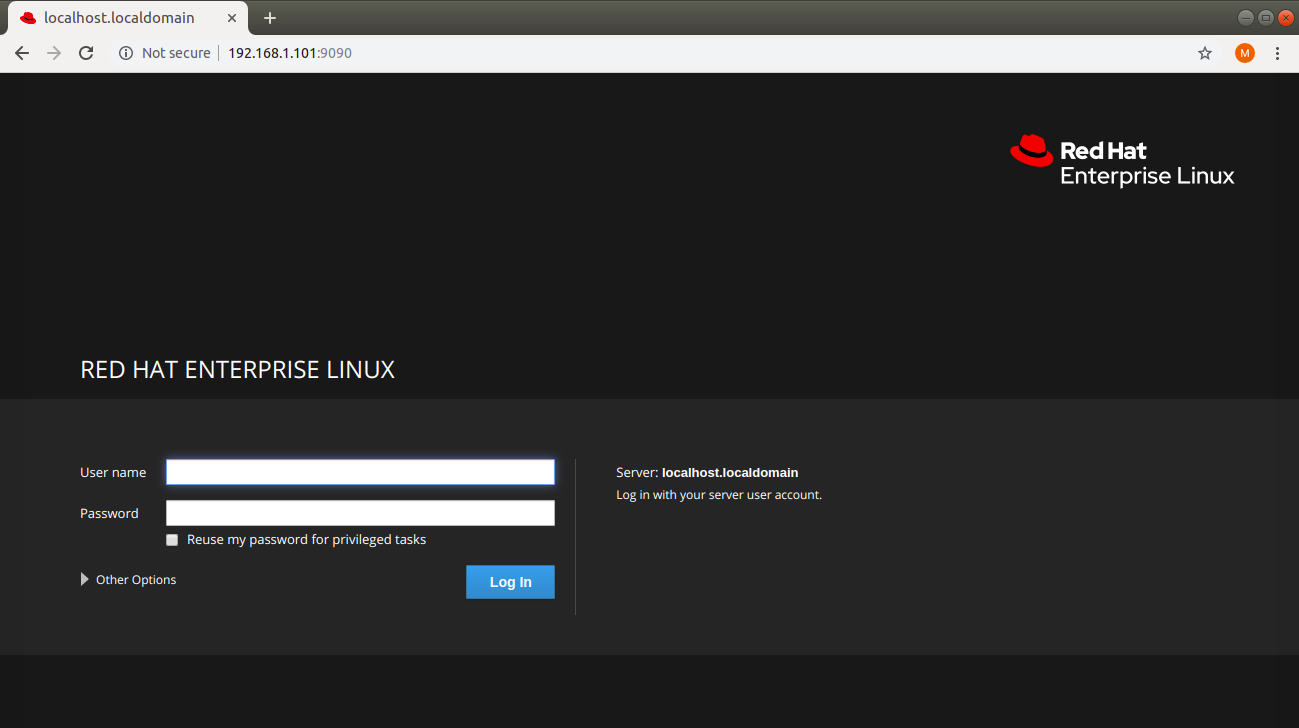This screenshot has width=1299, height=728.
Task: Click the server name localhost.localdomain text
Action: point(730,472)
